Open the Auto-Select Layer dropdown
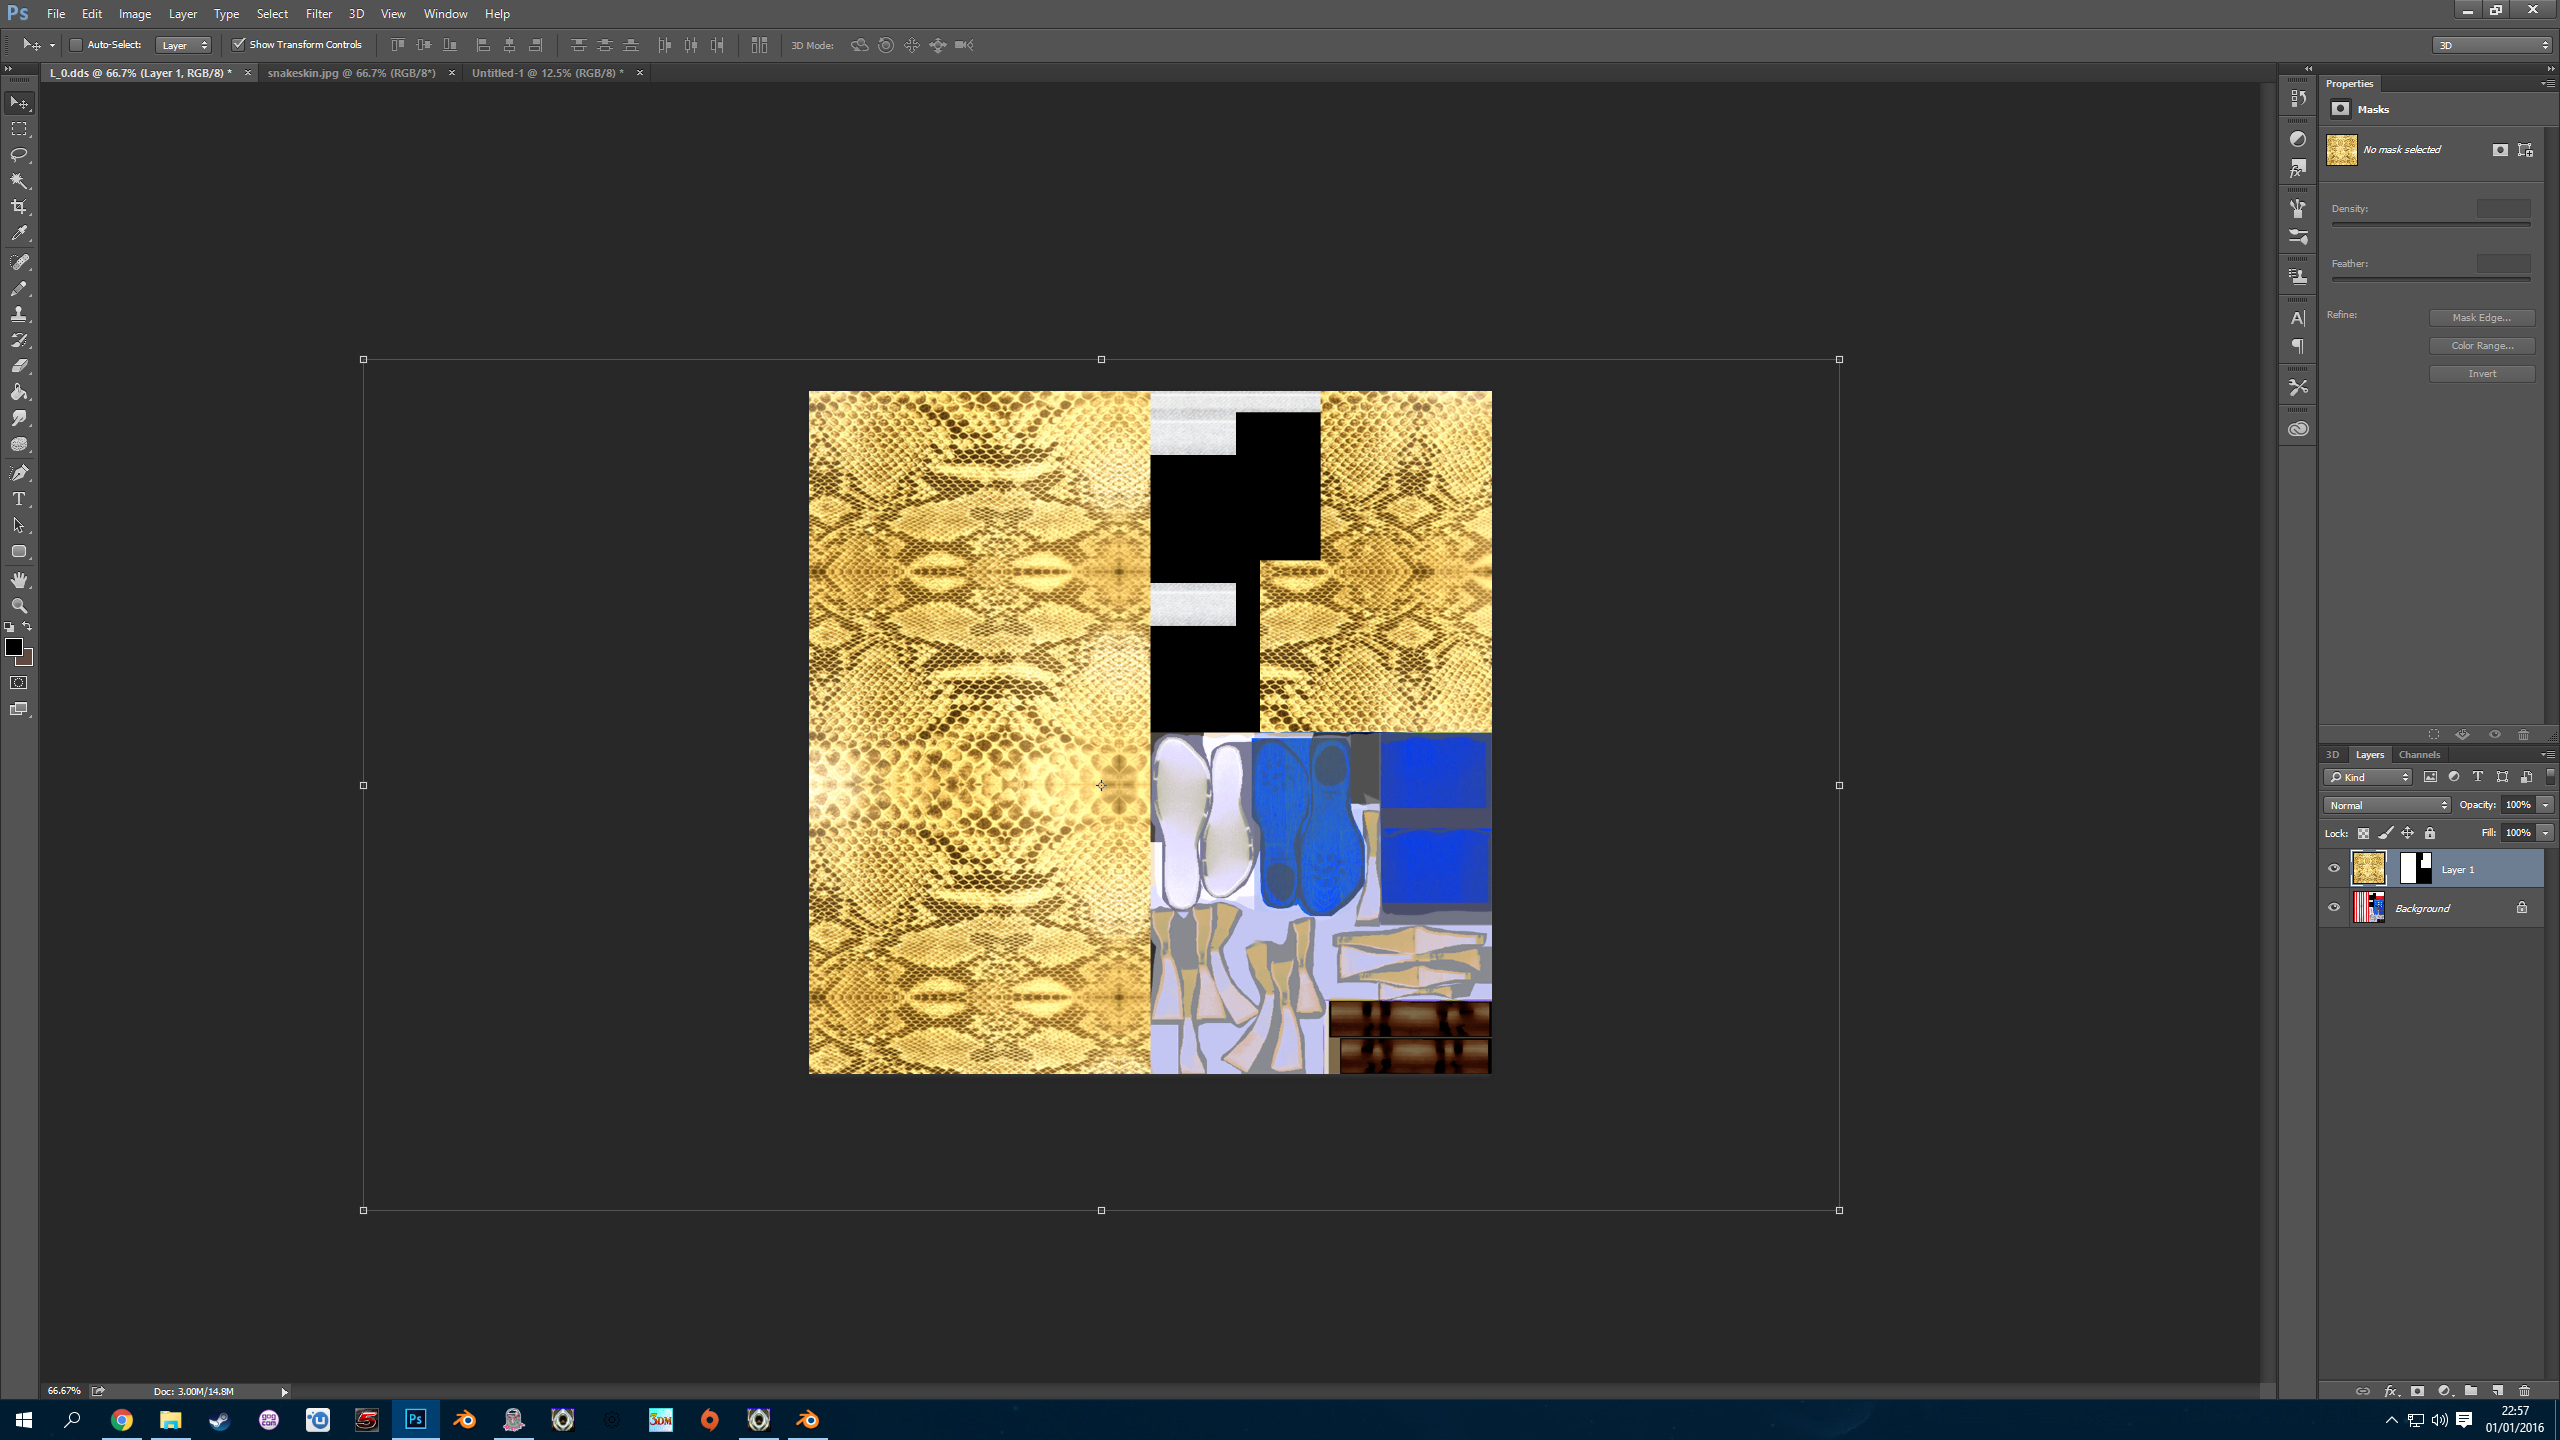The height and width of the screenshot is (1440, 2560). pyautogui.click(x=184, y=45)
